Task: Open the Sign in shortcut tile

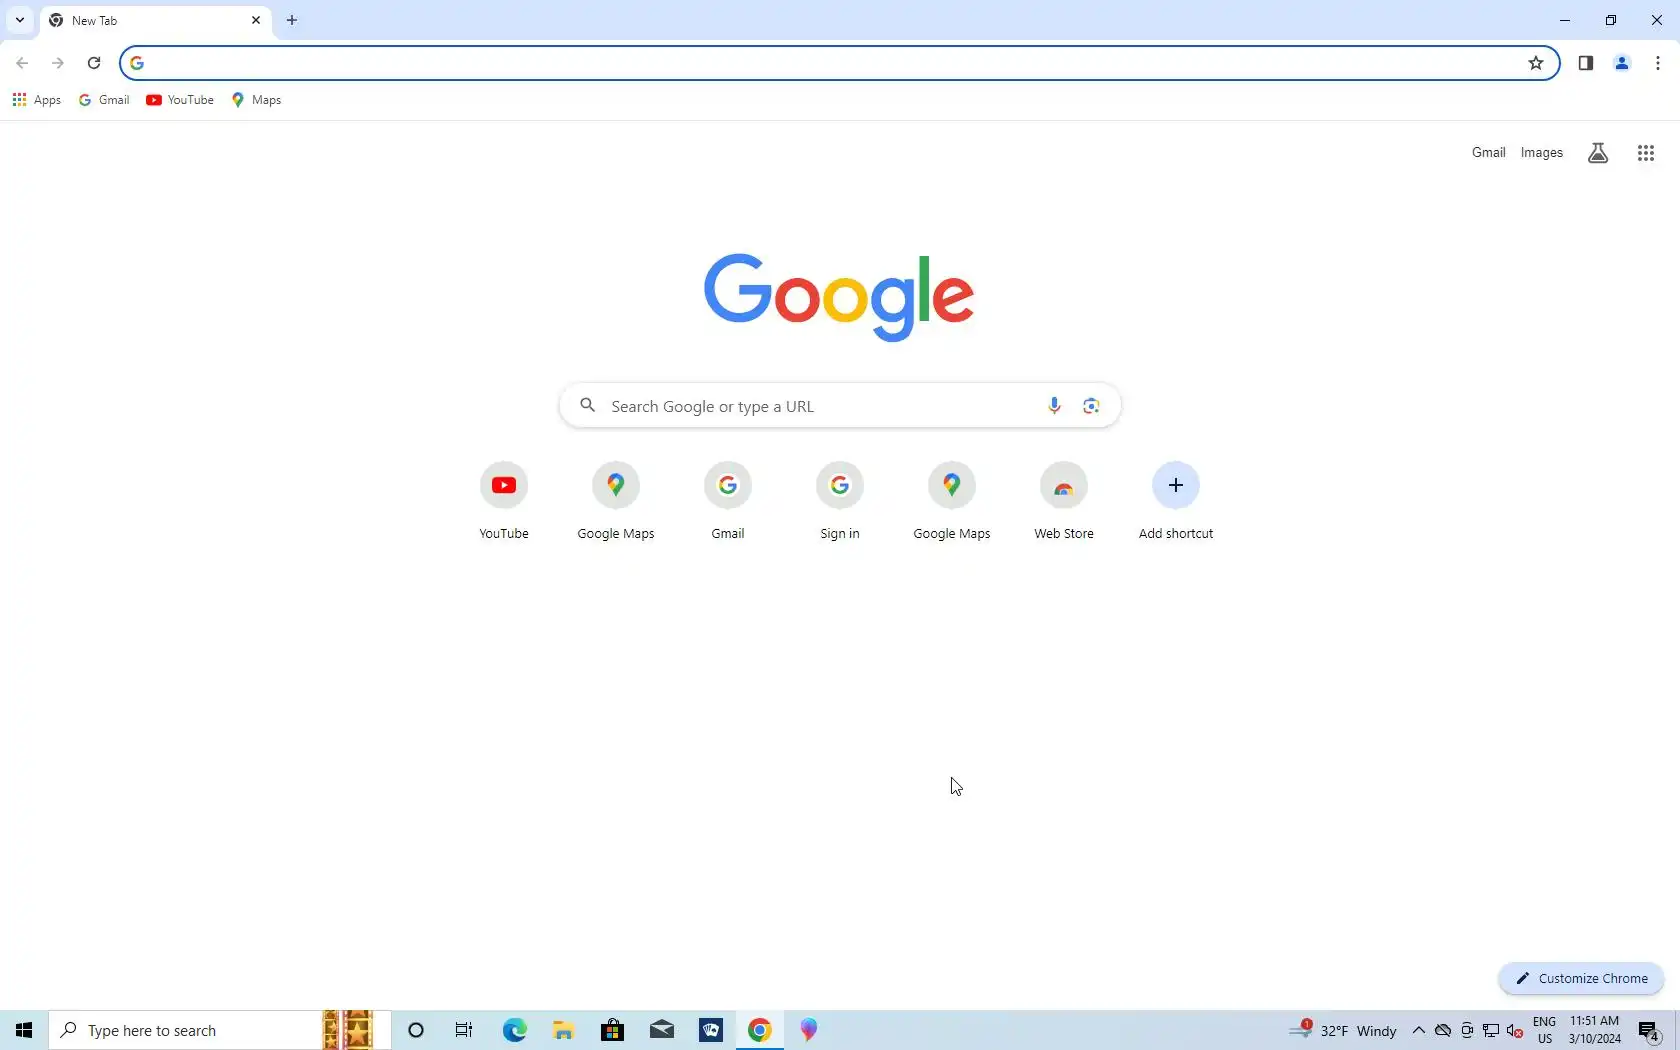Action: coord(840,501)
